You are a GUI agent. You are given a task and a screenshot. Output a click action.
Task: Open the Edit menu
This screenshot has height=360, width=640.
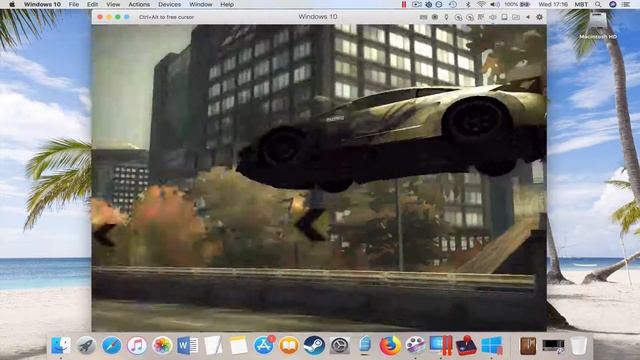pyautogui.click(x=93, y=4)
